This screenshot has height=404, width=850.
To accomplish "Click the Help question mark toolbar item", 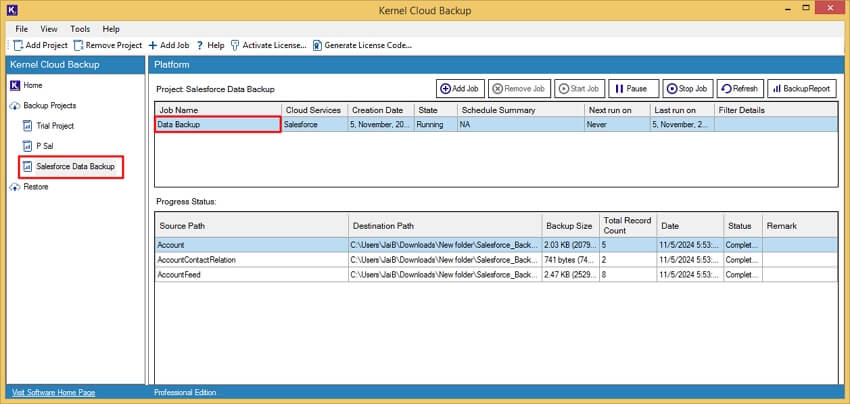I will 210,46.
